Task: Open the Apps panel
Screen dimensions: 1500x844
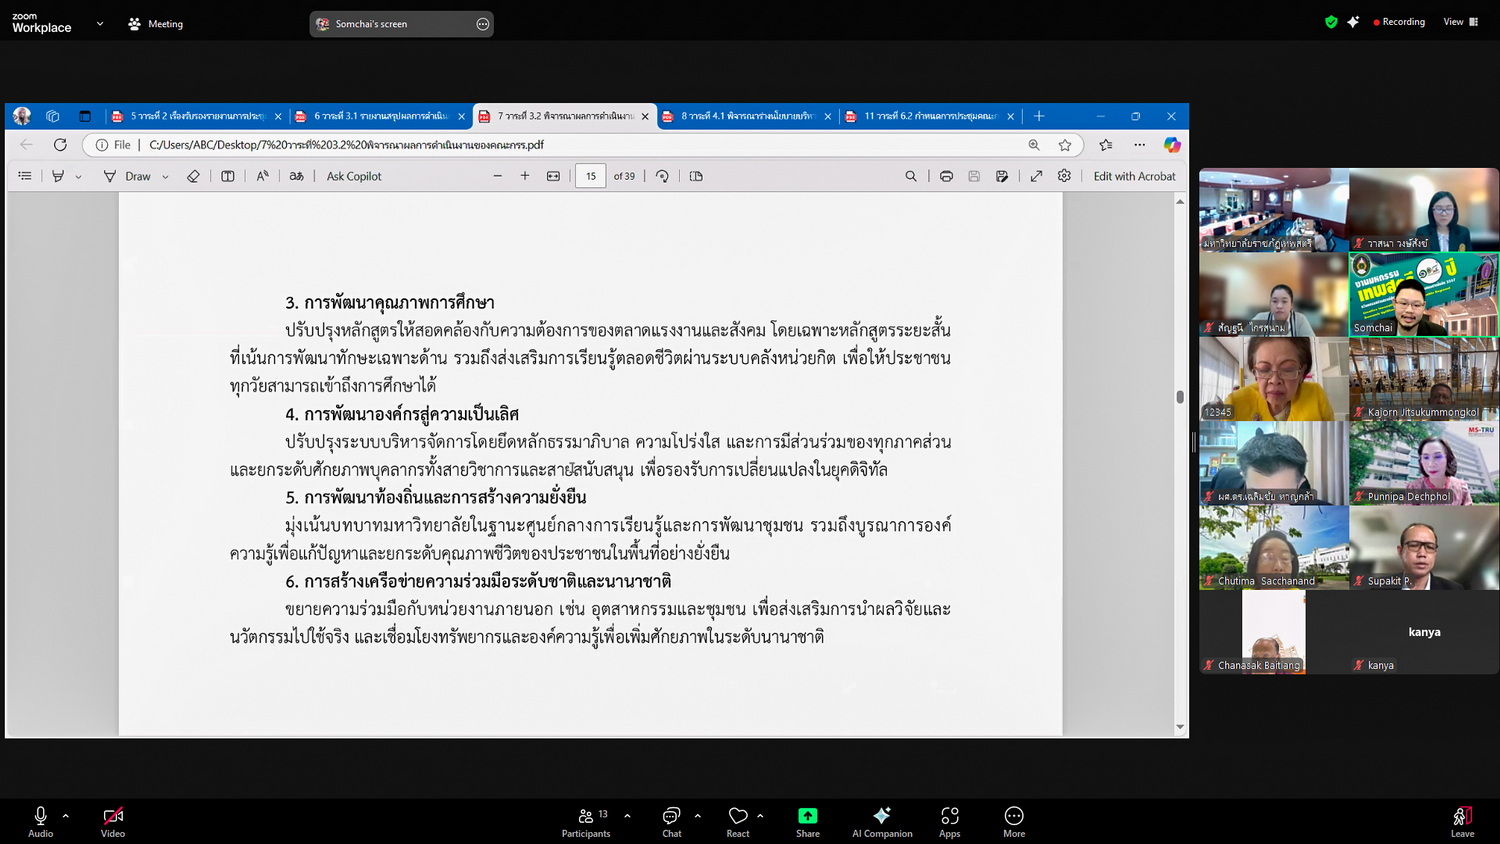Action: 949,821
